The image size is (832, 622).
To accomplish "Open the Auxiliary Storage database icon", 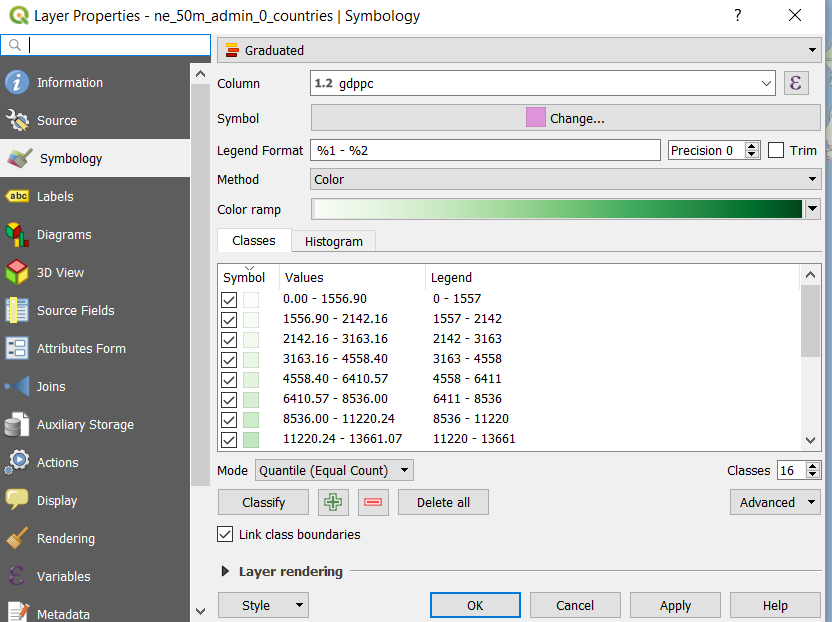I will tap(17, 425).
